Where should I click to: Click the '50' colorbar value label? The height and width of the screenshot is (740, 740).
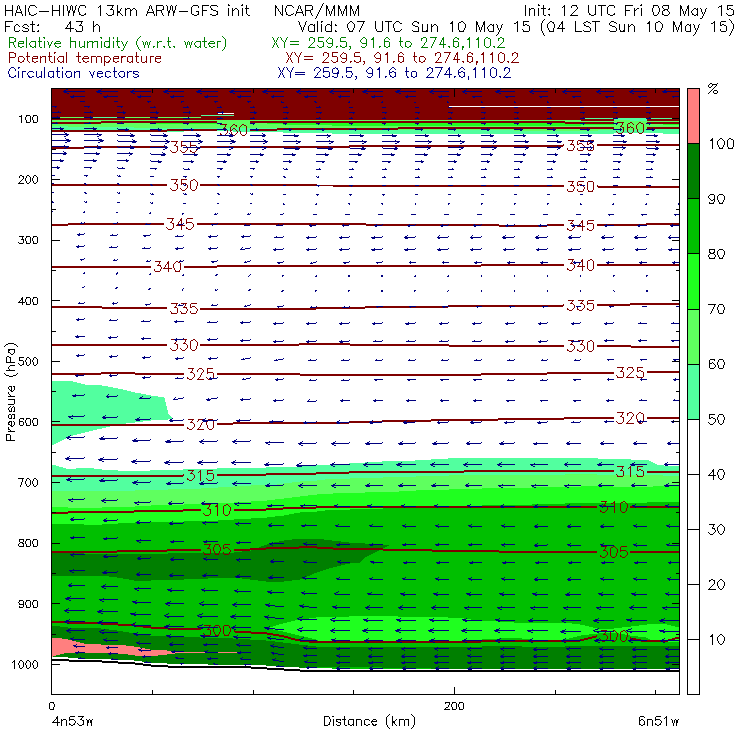(x=716, y=419)
